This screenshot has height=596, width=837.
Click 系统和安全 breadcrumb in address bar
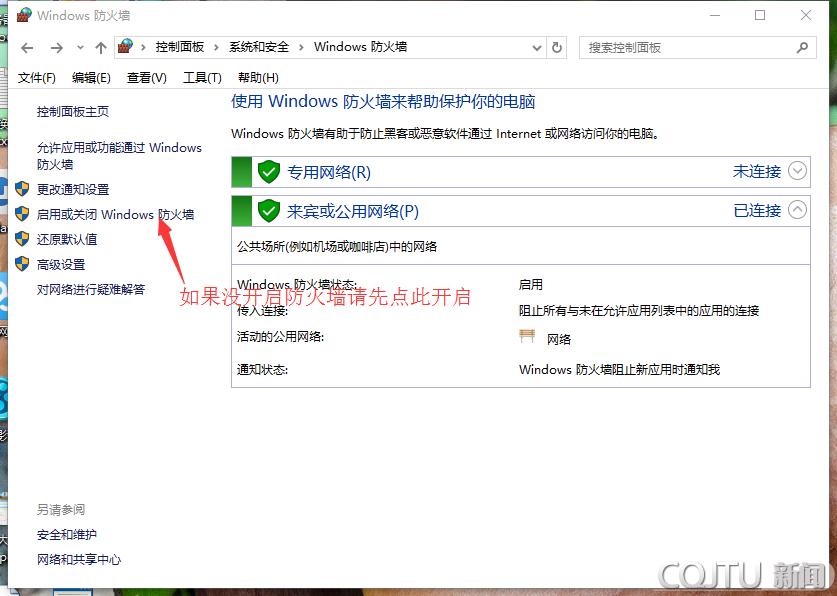(259, 47)
